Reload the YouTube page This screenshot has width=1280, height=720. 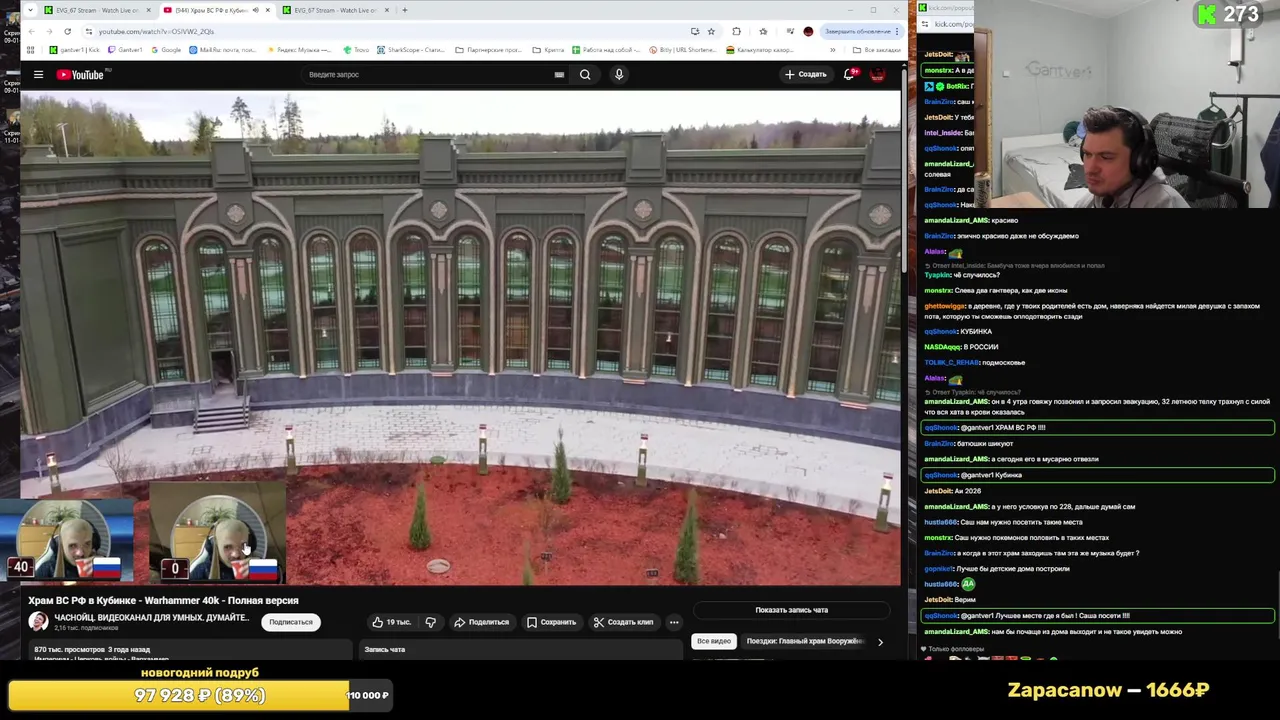click(x=68, y=31)
